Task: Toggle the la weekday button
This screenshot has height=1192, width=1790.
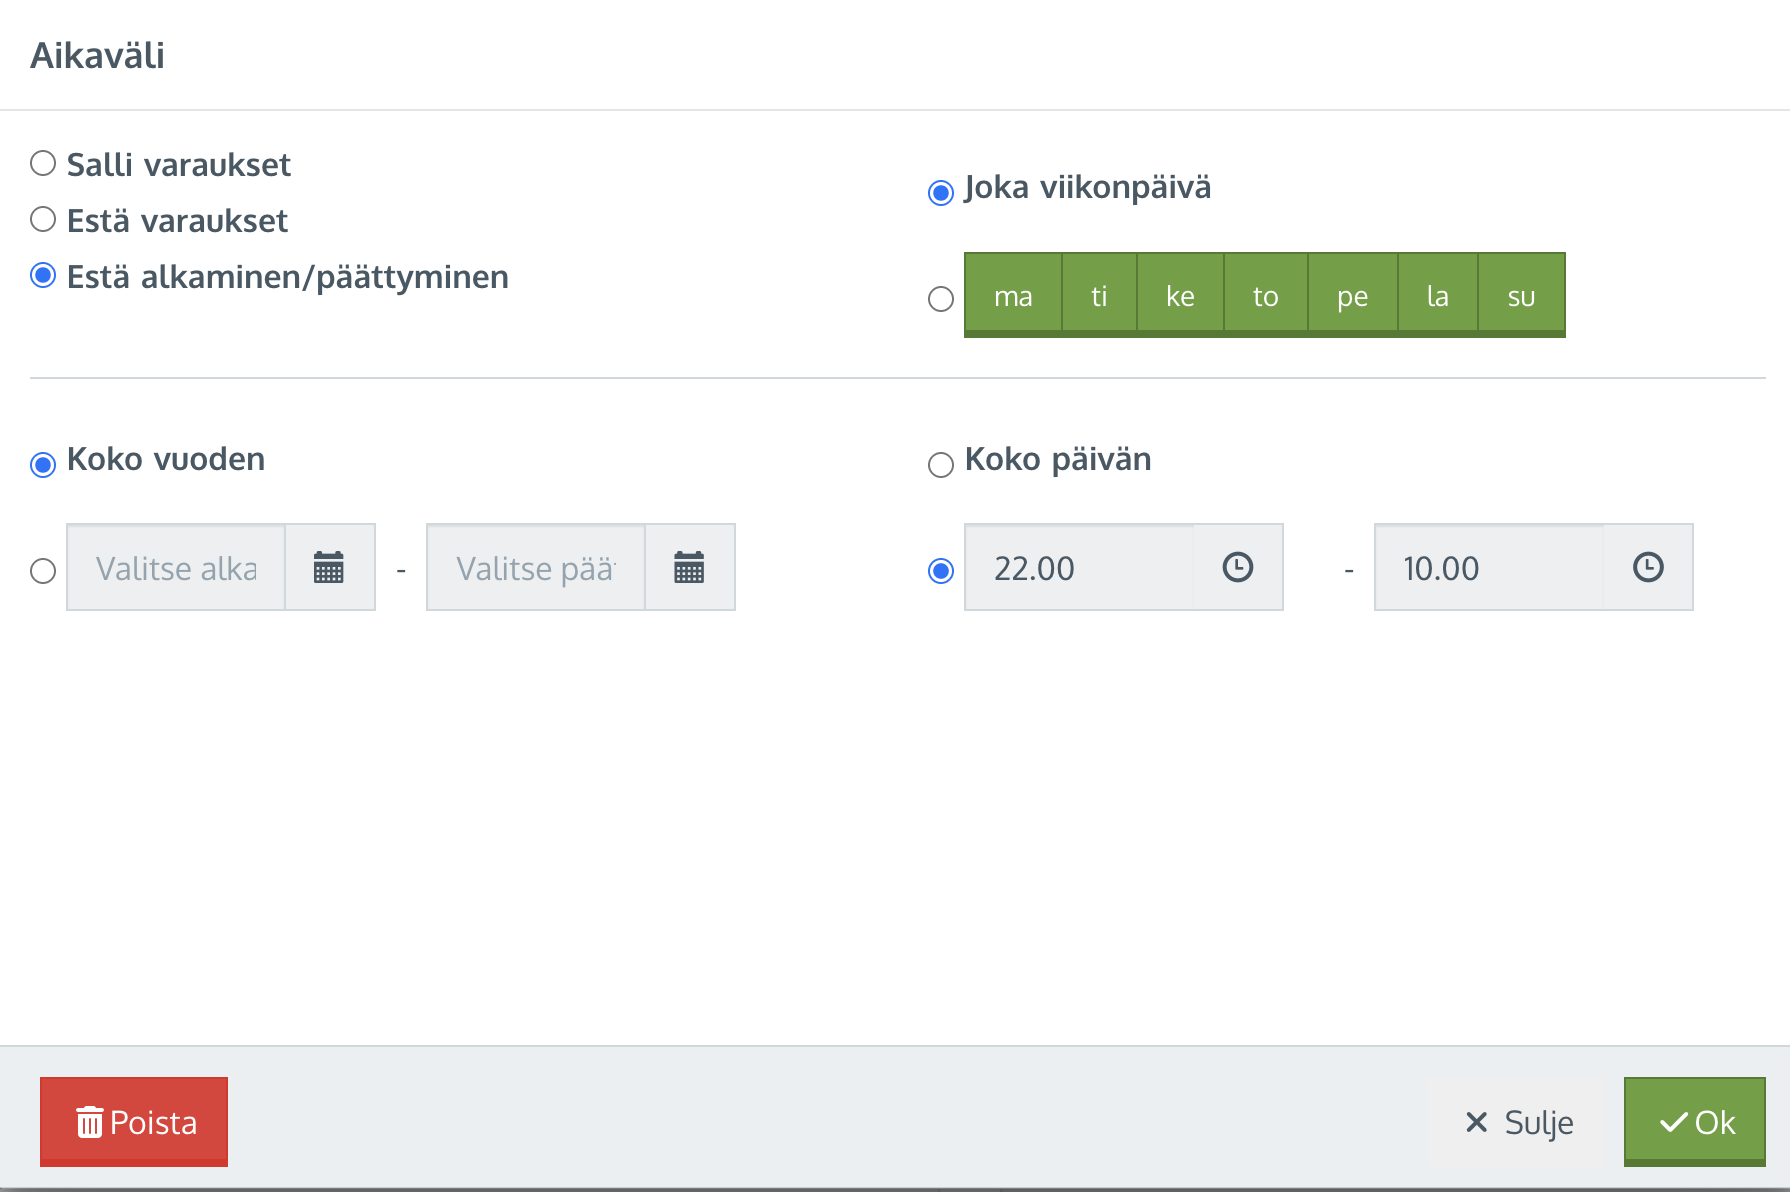Action: point(1438,295)
